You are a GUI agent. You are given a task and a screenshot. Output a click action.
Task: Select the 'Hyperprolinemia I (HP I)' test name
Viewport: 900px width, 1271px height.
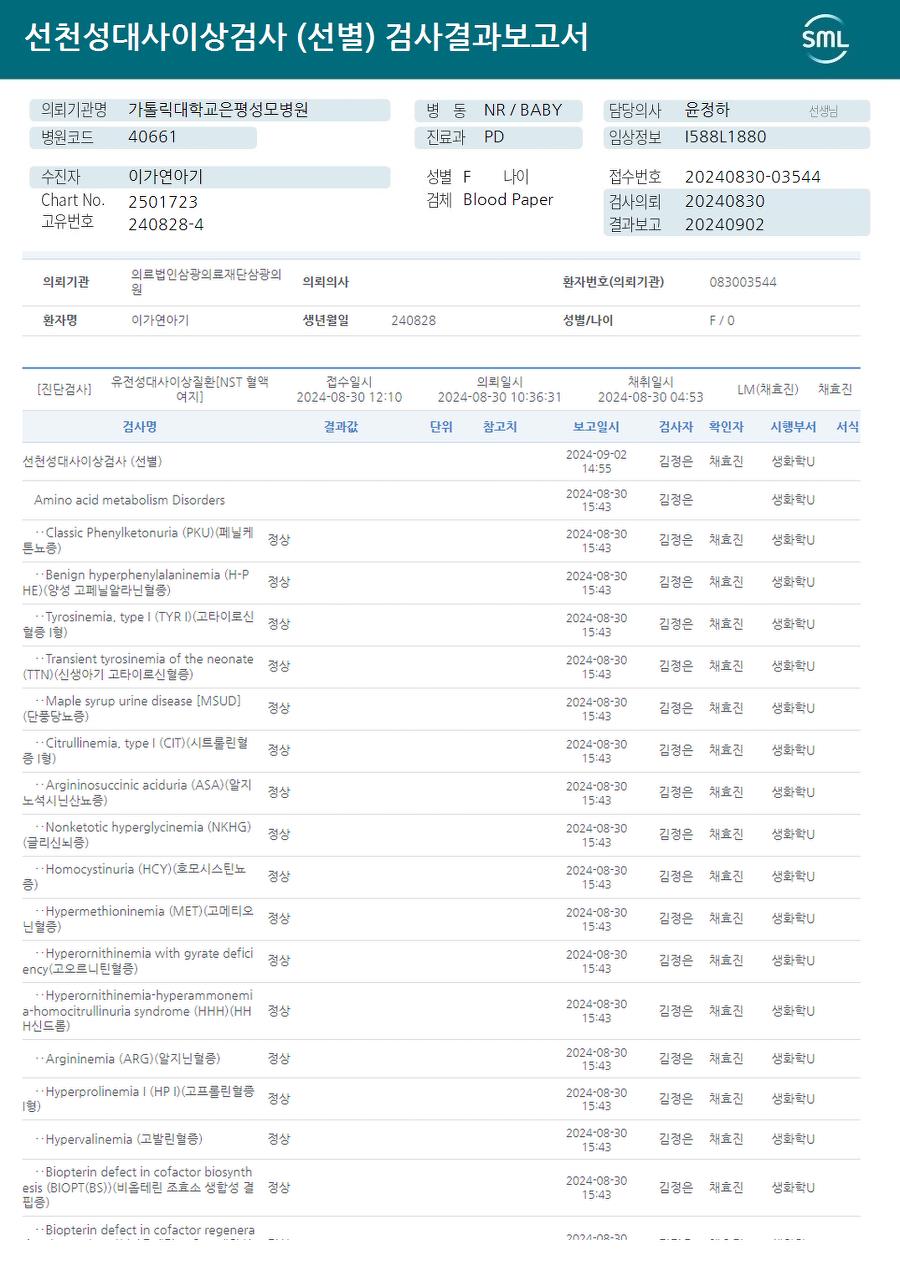138,1098
